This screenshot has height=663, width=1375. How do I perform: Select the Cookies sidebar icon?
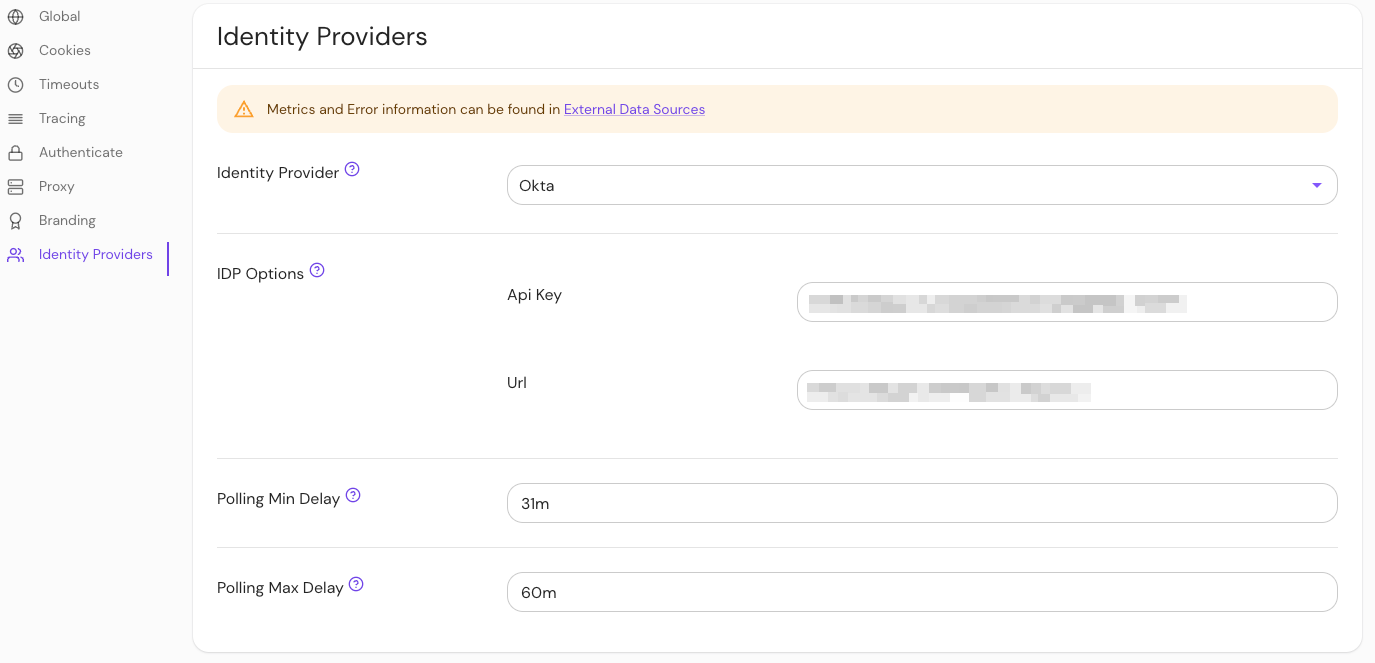[16, 50]
